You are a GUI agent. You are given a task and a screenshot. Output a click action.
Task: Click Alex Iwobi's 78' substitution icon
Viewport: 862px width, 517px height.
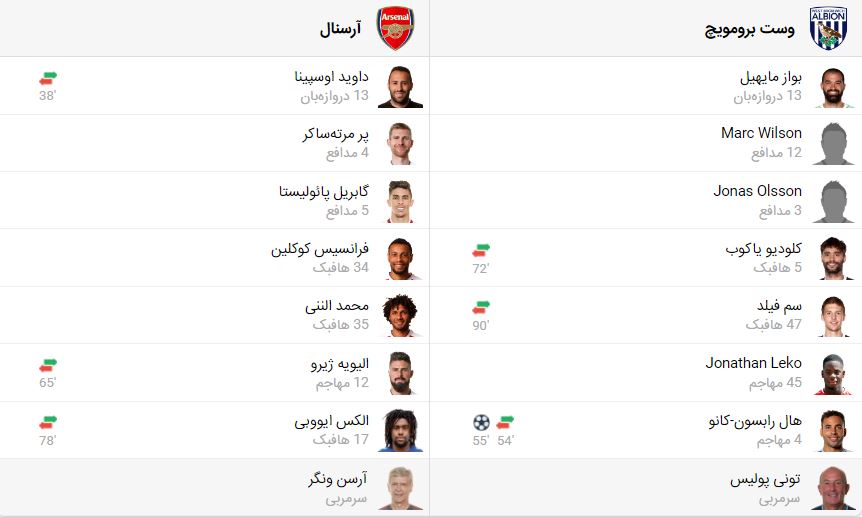[x=48, y=423]
